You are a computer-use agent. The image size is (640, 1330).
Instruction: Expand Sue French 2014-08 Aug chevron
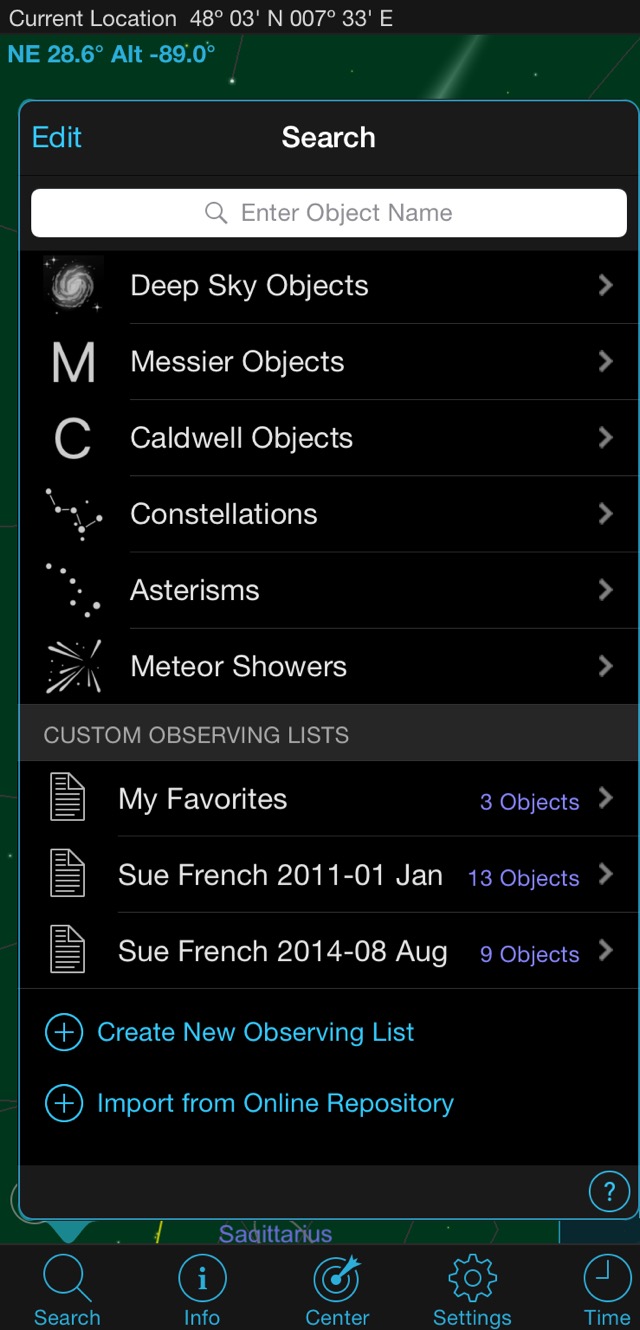click(605, 951)
